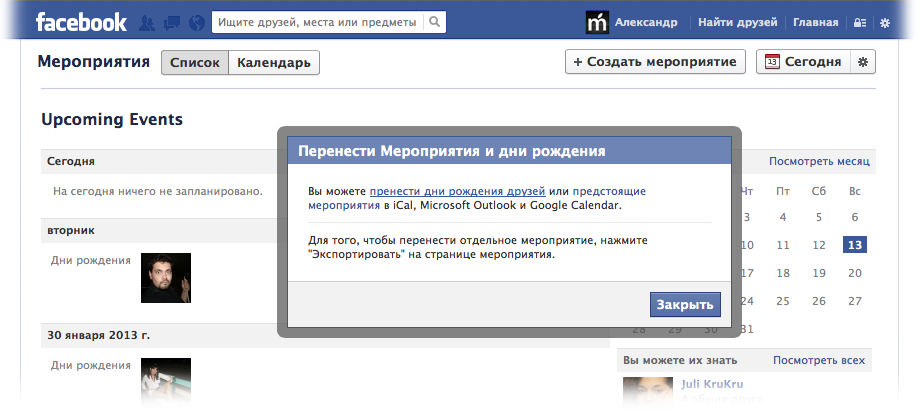Screen dimensions: 920x411
Task: Open the messages icon in header
Action: pyautogui.click(x=172, y=23)
